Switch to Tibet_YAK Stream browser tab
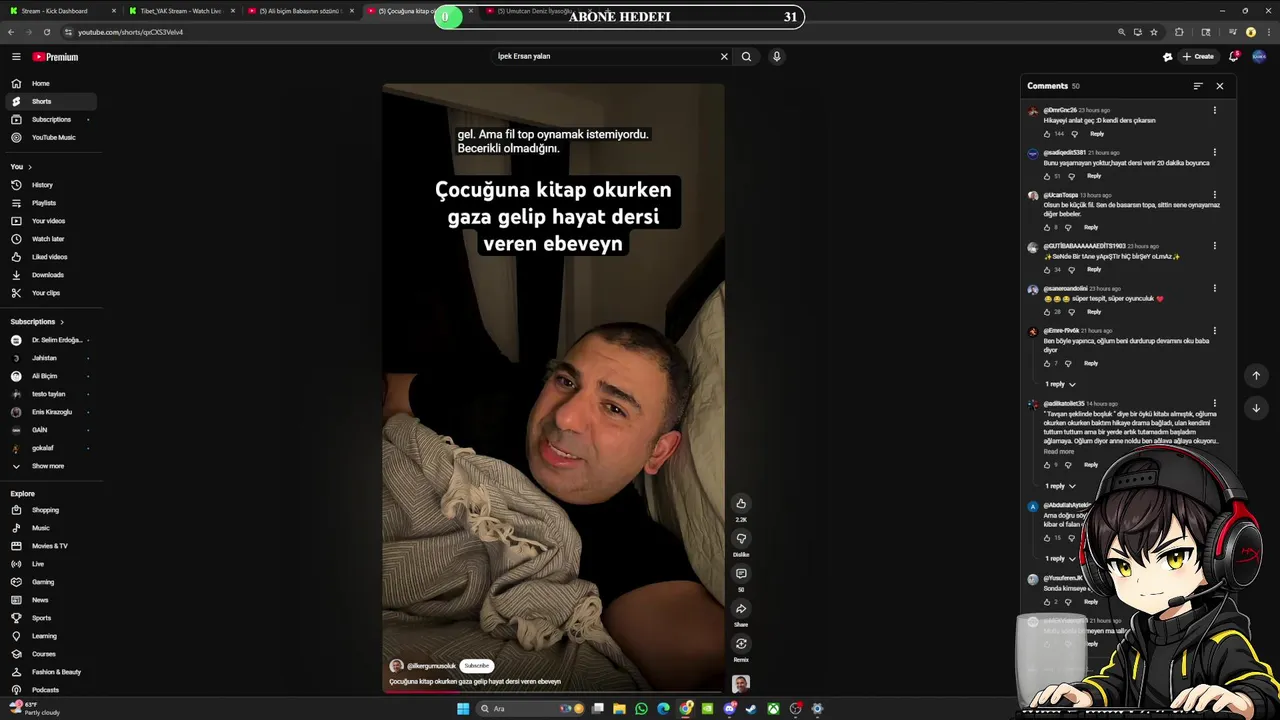This screenshot has width=1280, height=720. click(x=180, y=11)
